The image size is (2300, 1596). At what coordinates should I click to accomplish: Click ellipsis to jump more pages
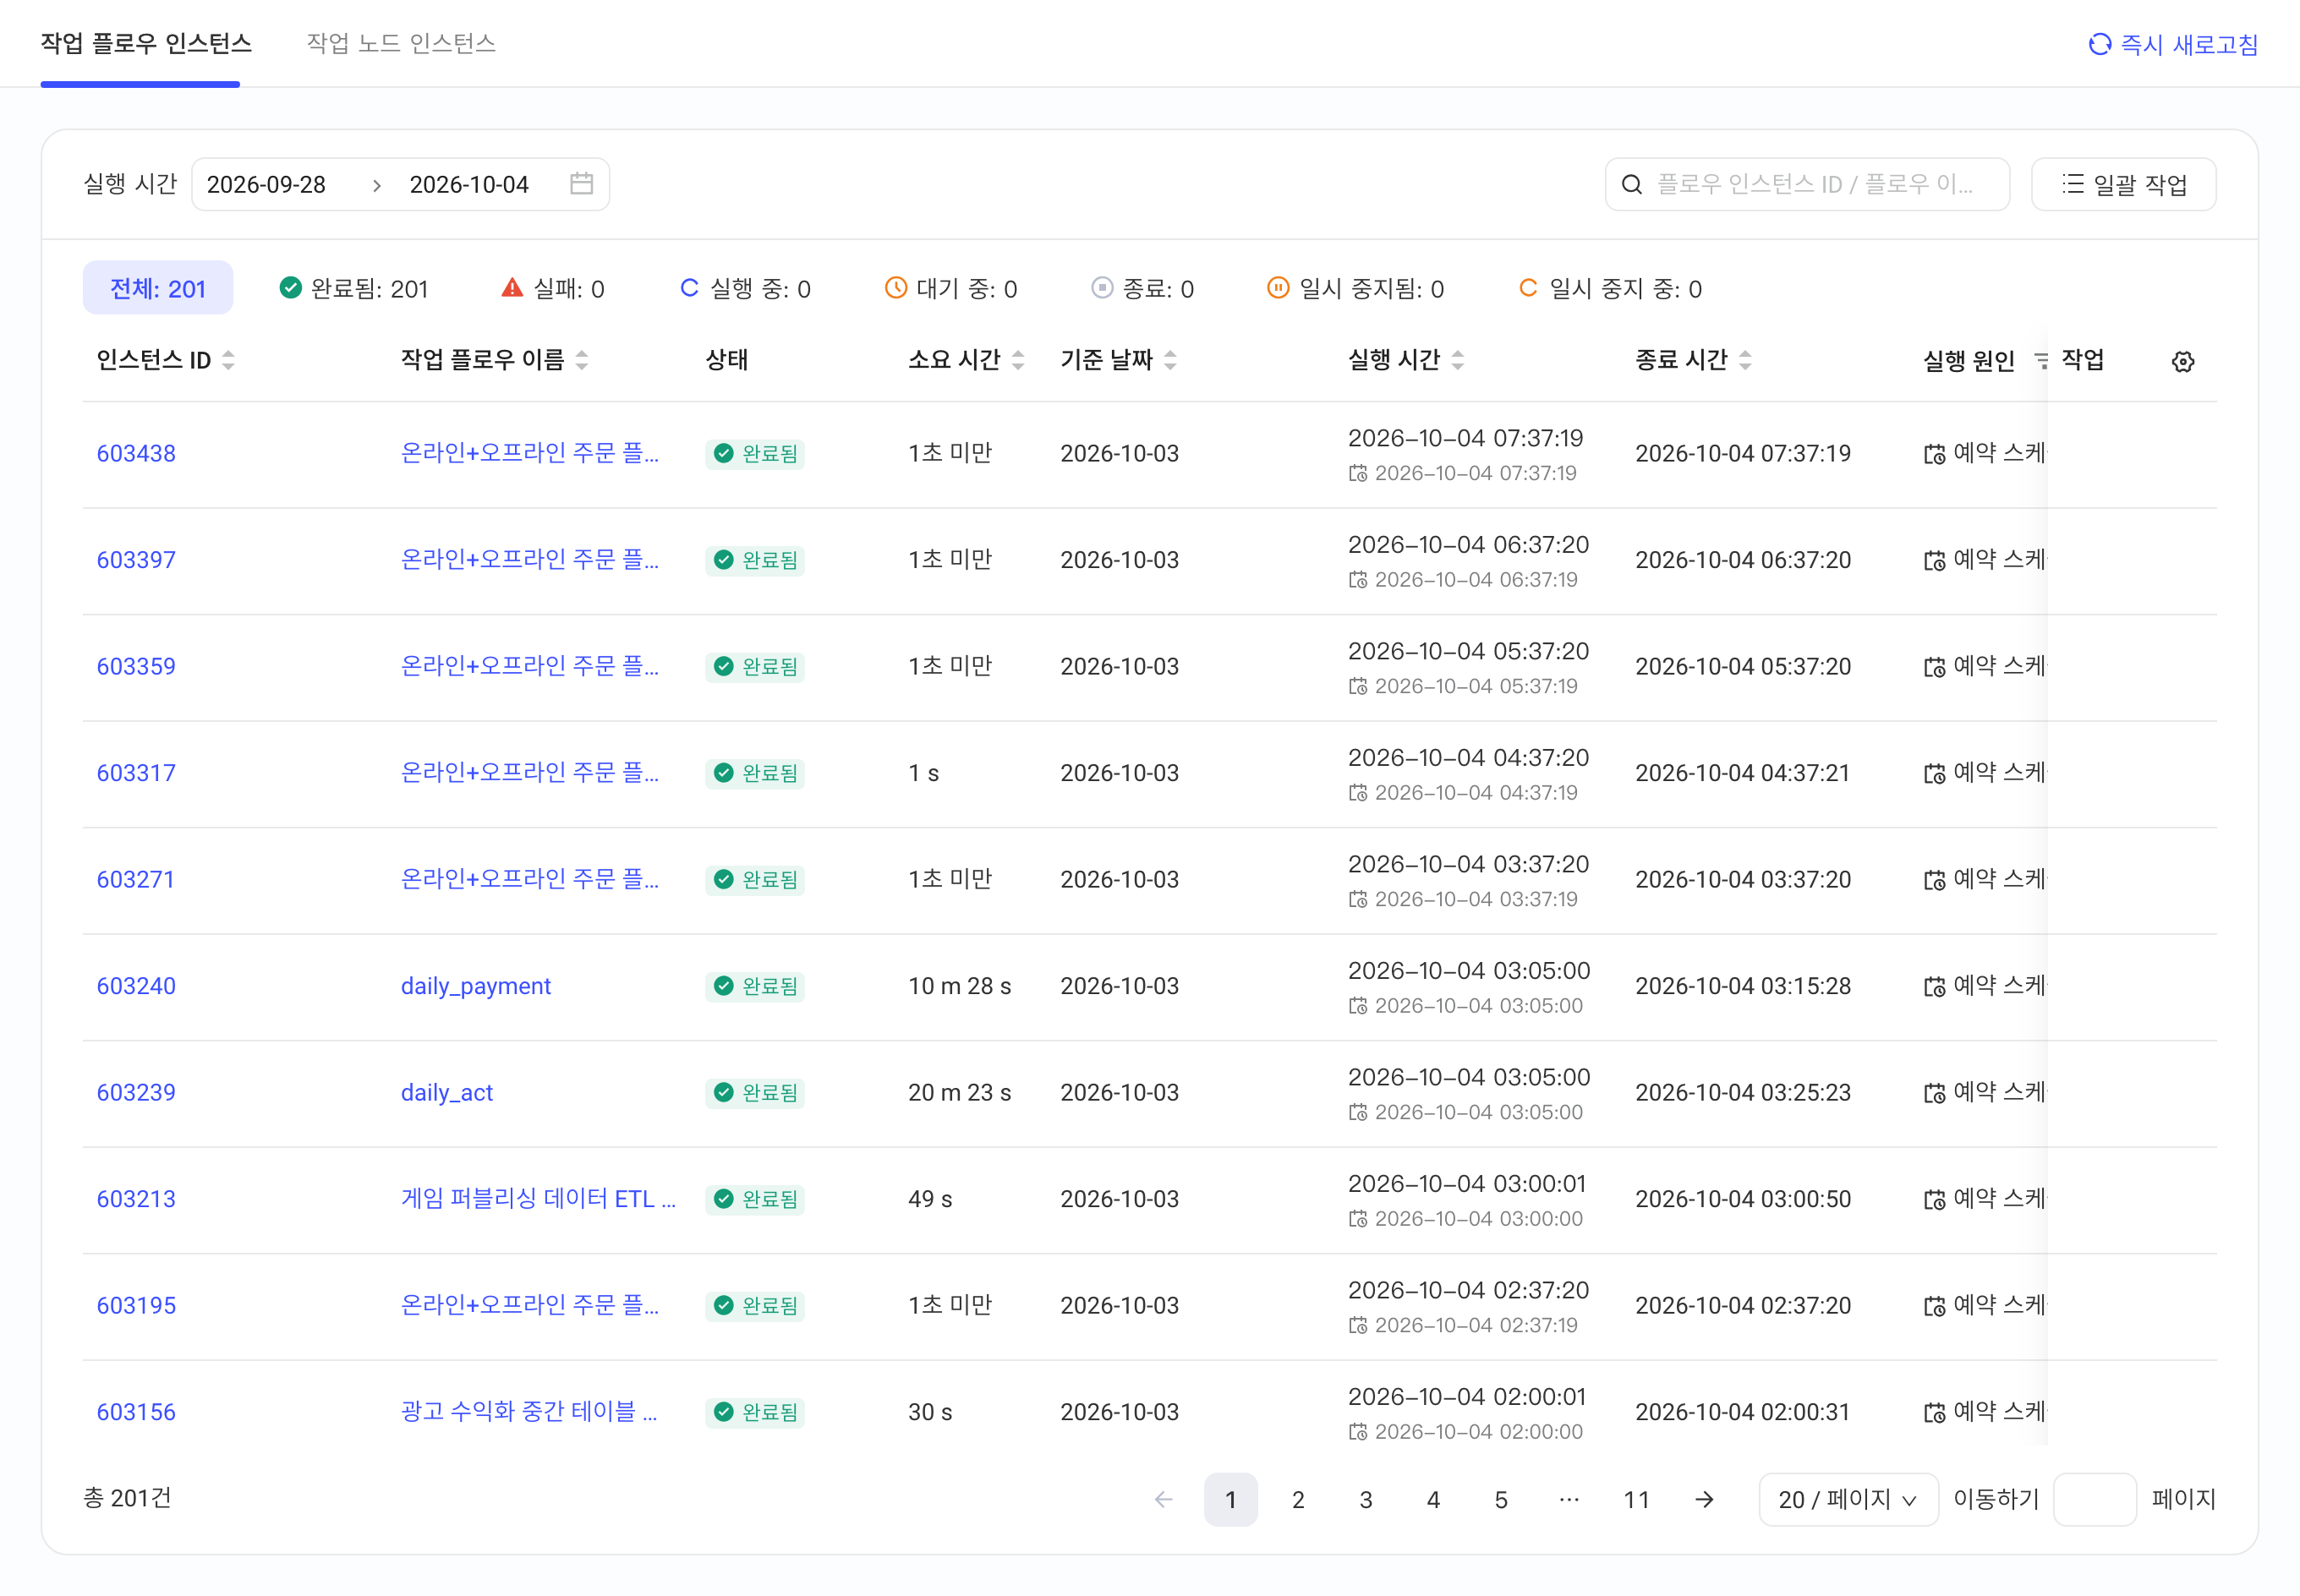(x=1569, y=1499)
